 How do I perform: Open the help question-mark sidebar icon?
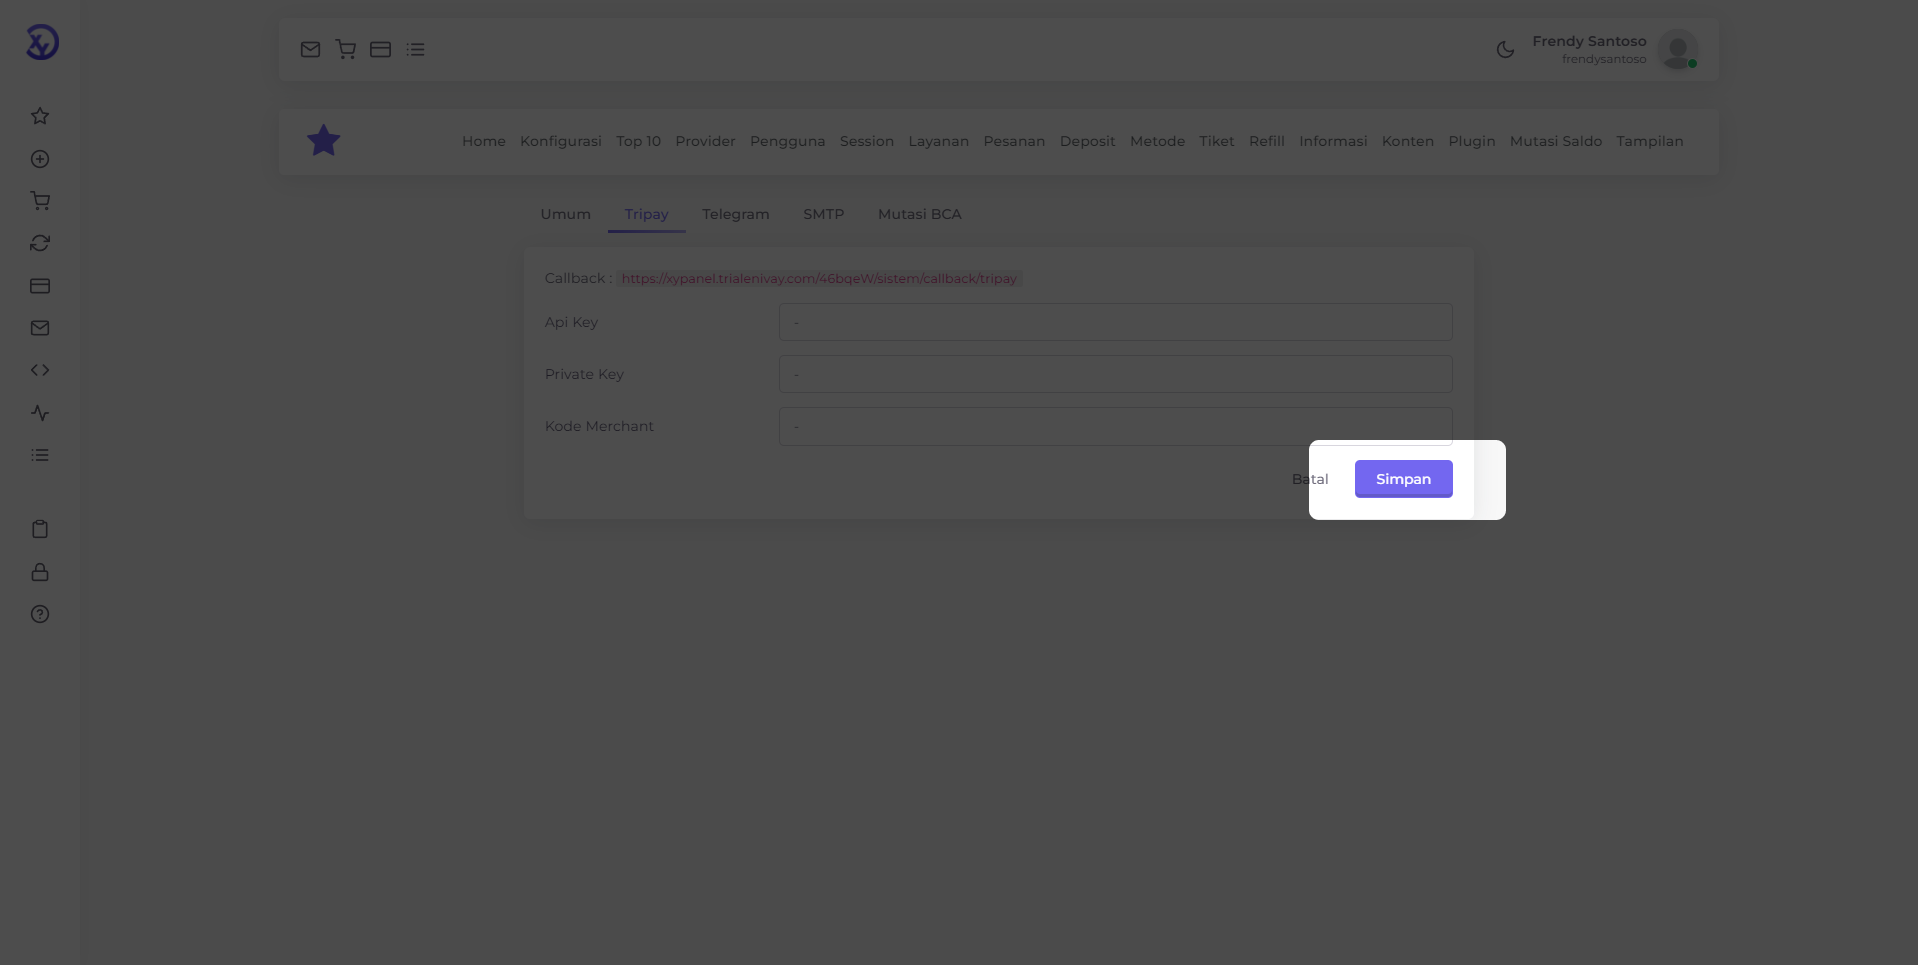pos(40,614)
